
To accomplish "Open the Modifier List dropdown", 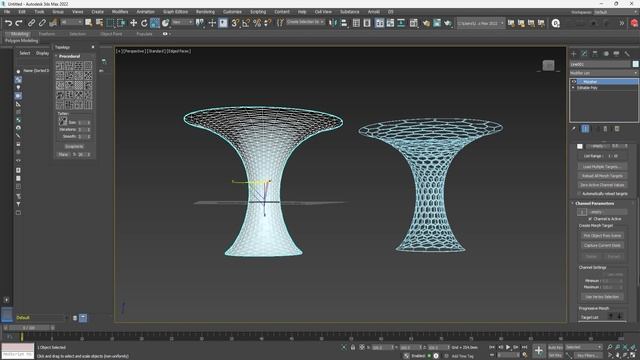I will [x=604, y=73].
